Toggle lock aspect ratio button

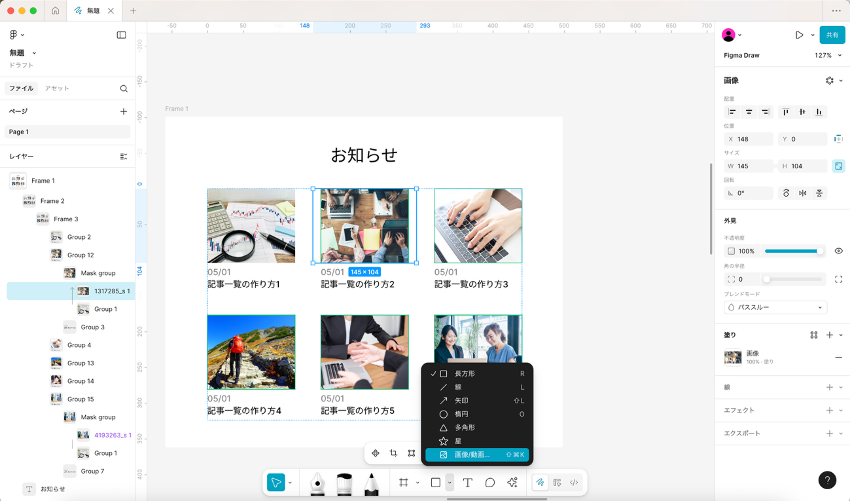(838, 166)
